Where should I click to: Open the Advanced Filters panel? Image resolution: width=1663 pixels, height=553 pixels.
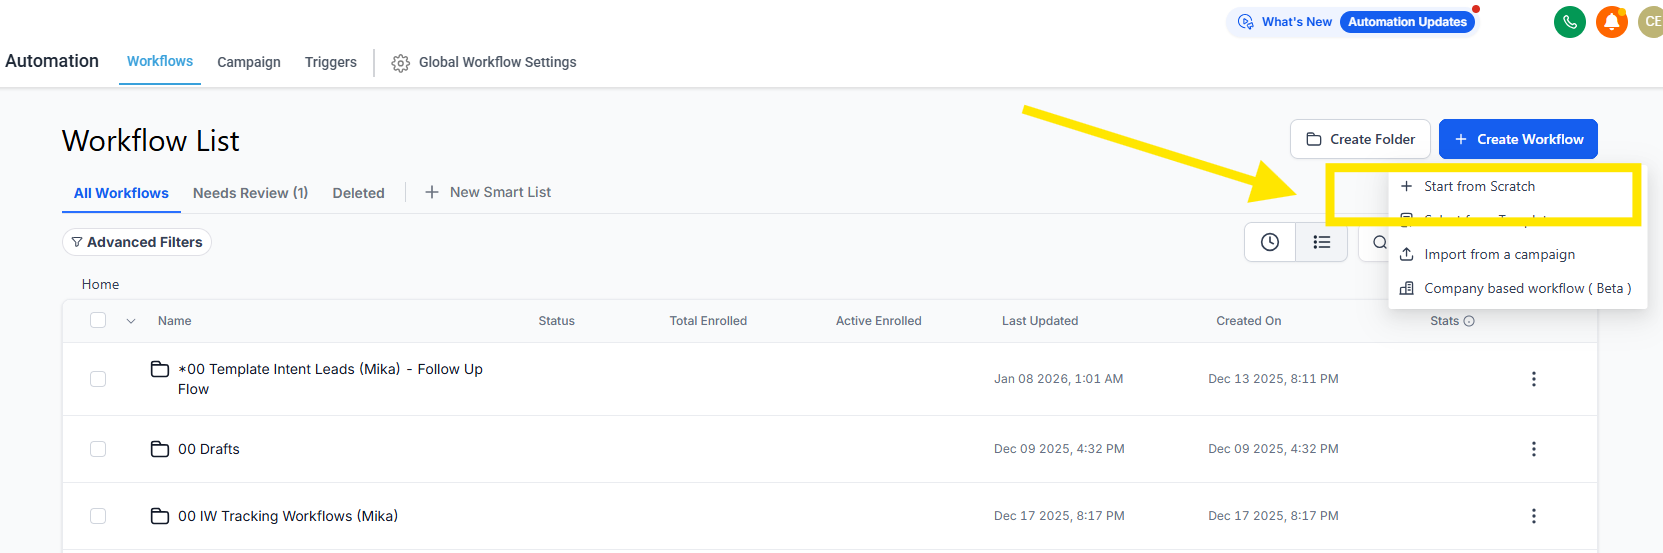click(137, 242)
